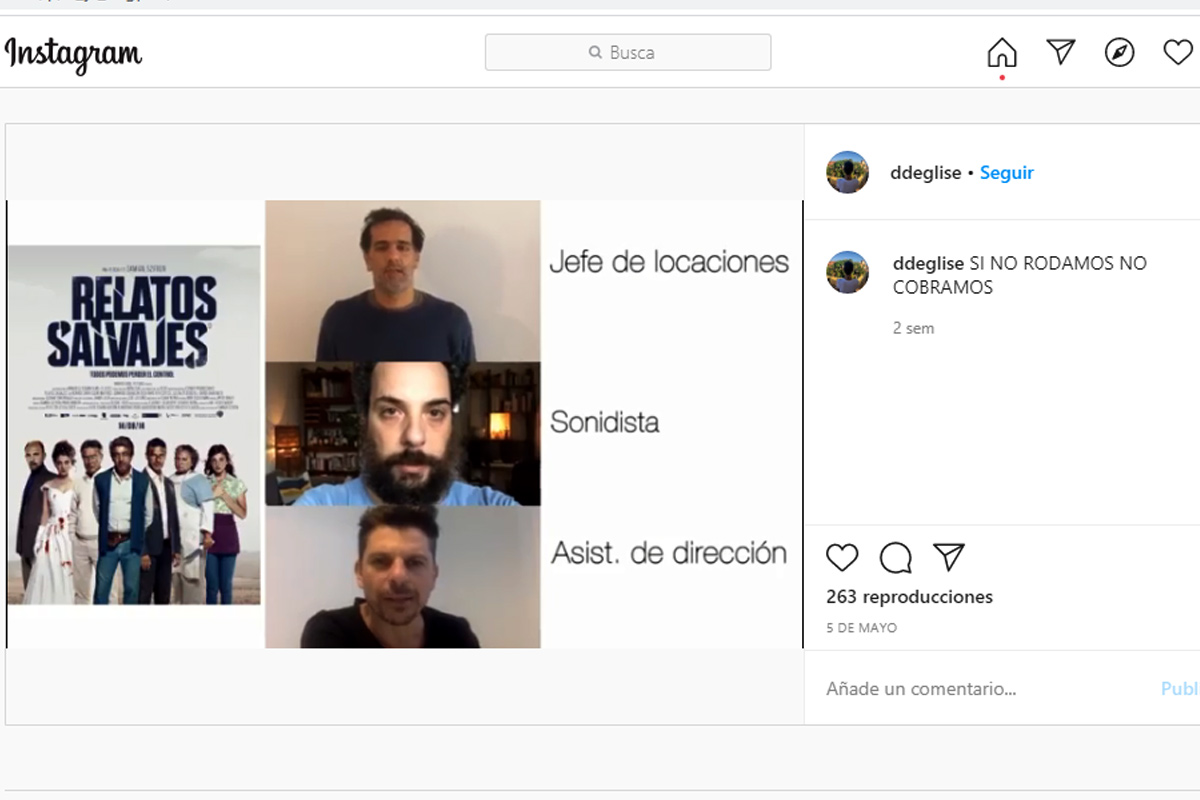Click ddeglise username in the caption
Screen dimensions: 1200x800
pyautogui.click(x=929, y=263)
